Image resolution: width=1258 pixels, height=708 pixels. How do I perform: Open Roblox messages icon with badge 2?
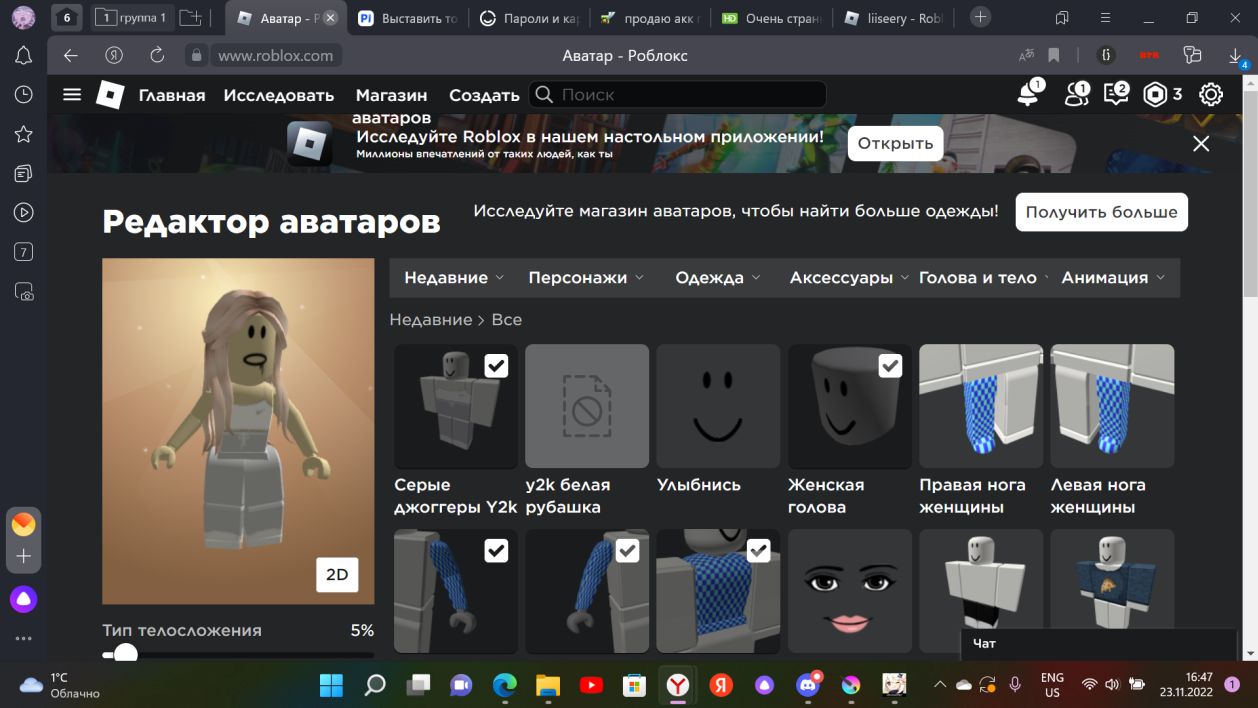click(1115, 94)
